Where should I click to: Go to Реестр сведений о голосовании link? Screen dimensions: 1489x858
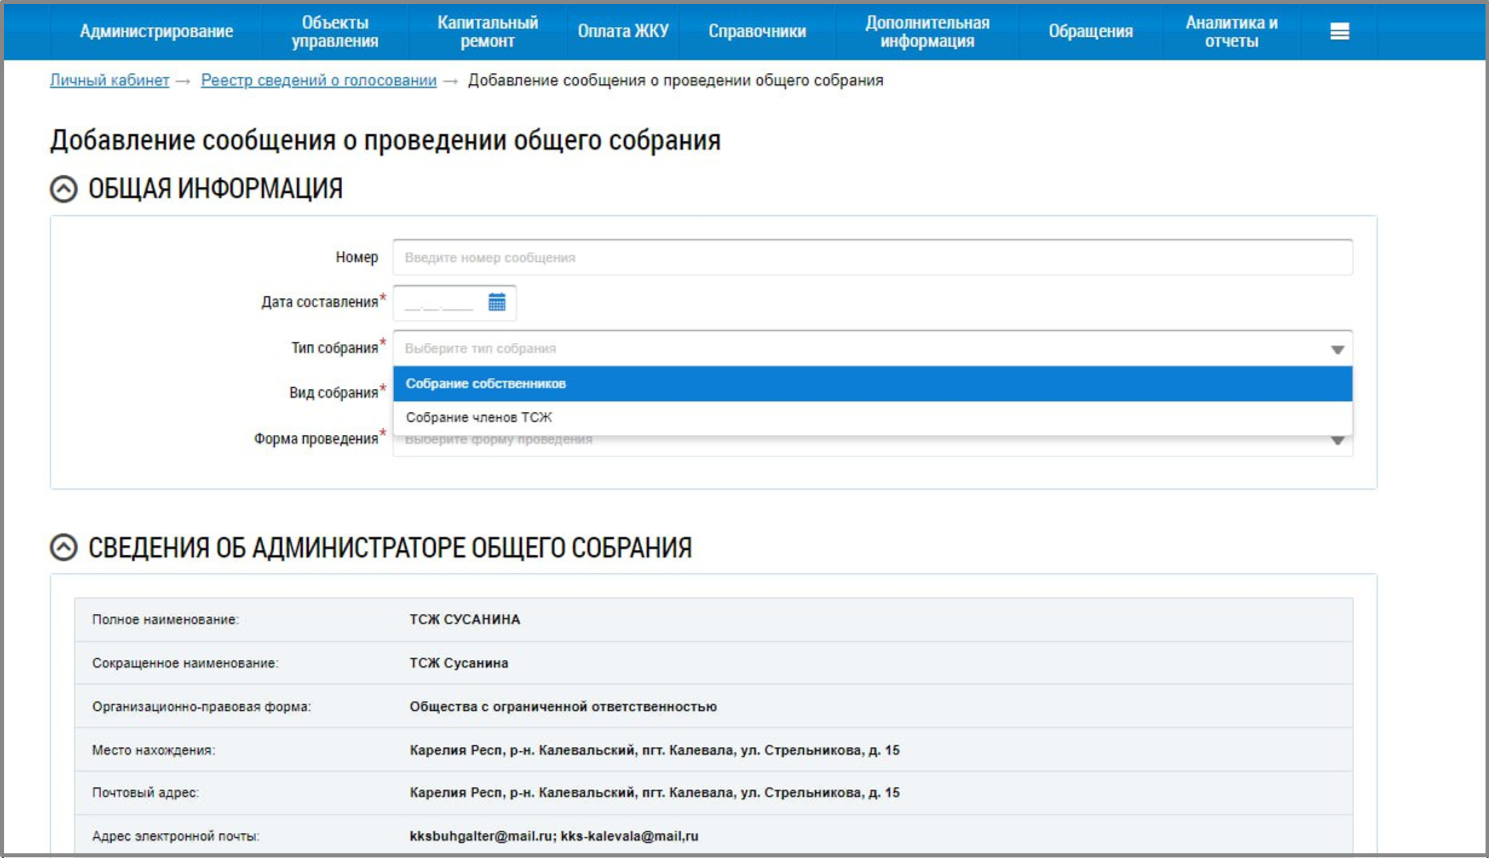(318, 80)
